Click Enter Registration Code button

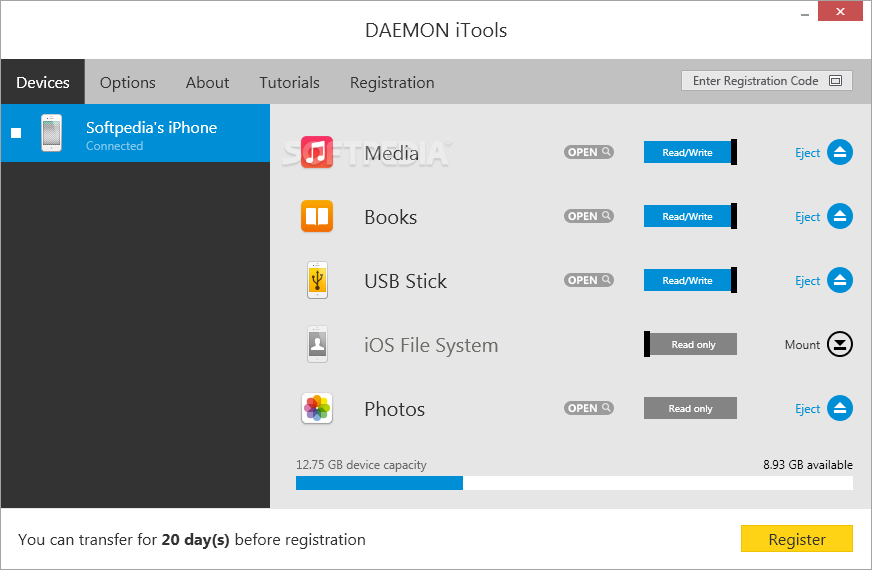[x=766, y=81]
